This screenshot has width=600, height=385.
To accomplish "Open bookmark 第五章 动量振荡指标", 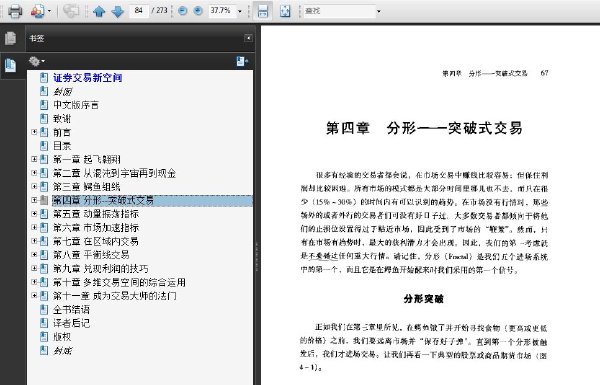I will 96,214.
